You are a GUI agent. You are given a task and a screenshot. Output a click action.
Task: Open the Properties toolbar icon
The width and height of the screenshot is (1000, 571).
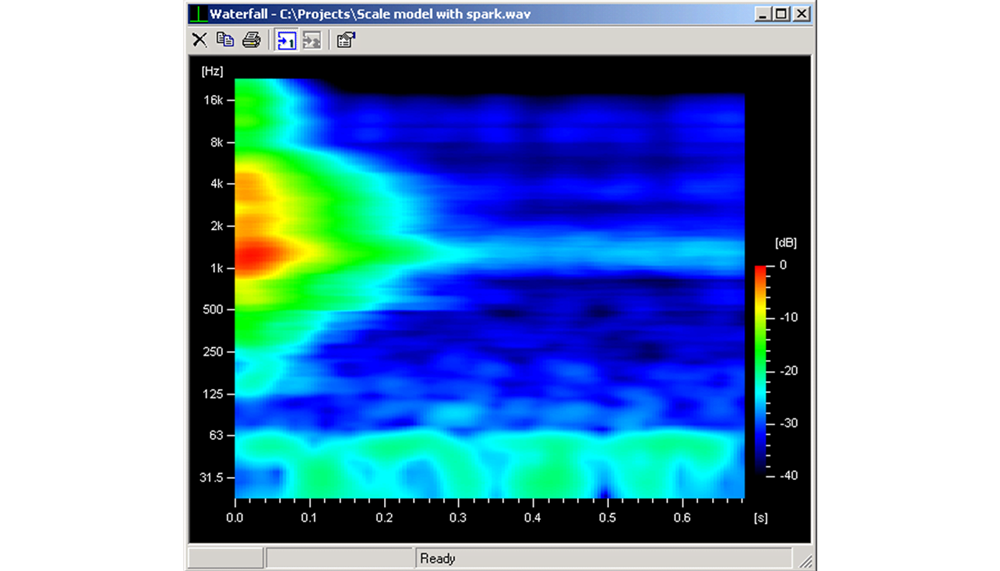(346, 40)
